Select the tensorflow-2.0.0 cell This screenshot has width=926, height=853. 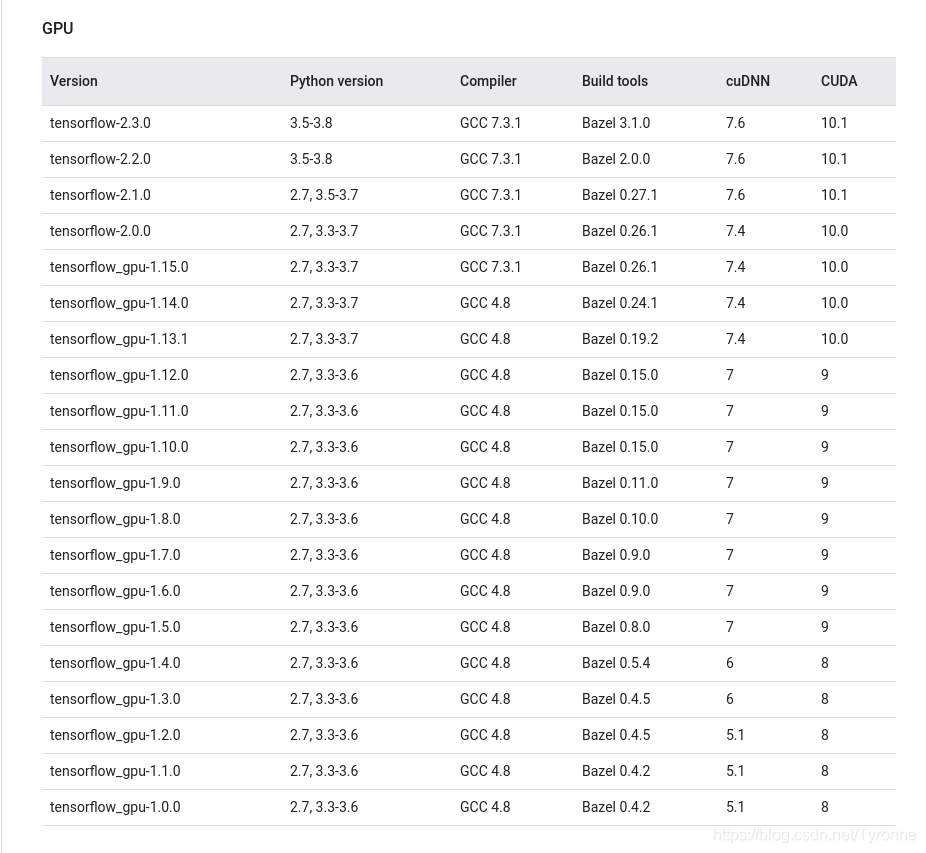click(x=100, y=231)
